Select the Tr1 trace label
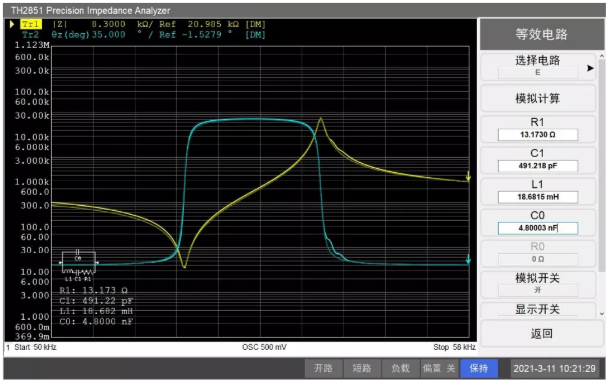 point(30,24)
